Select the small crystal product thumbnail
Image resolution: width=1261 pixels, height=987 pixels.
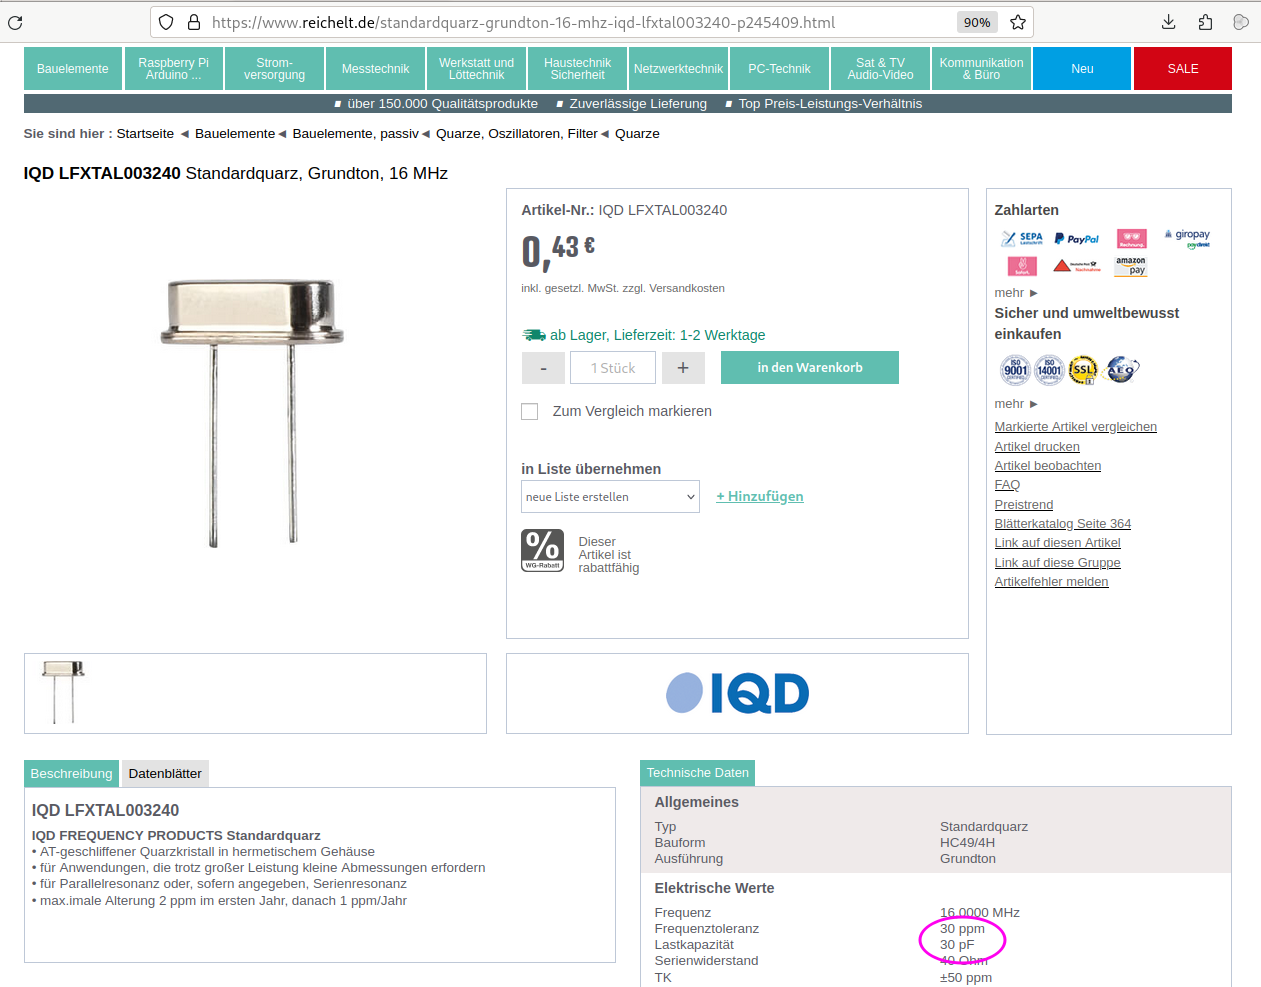pos(63,692)
